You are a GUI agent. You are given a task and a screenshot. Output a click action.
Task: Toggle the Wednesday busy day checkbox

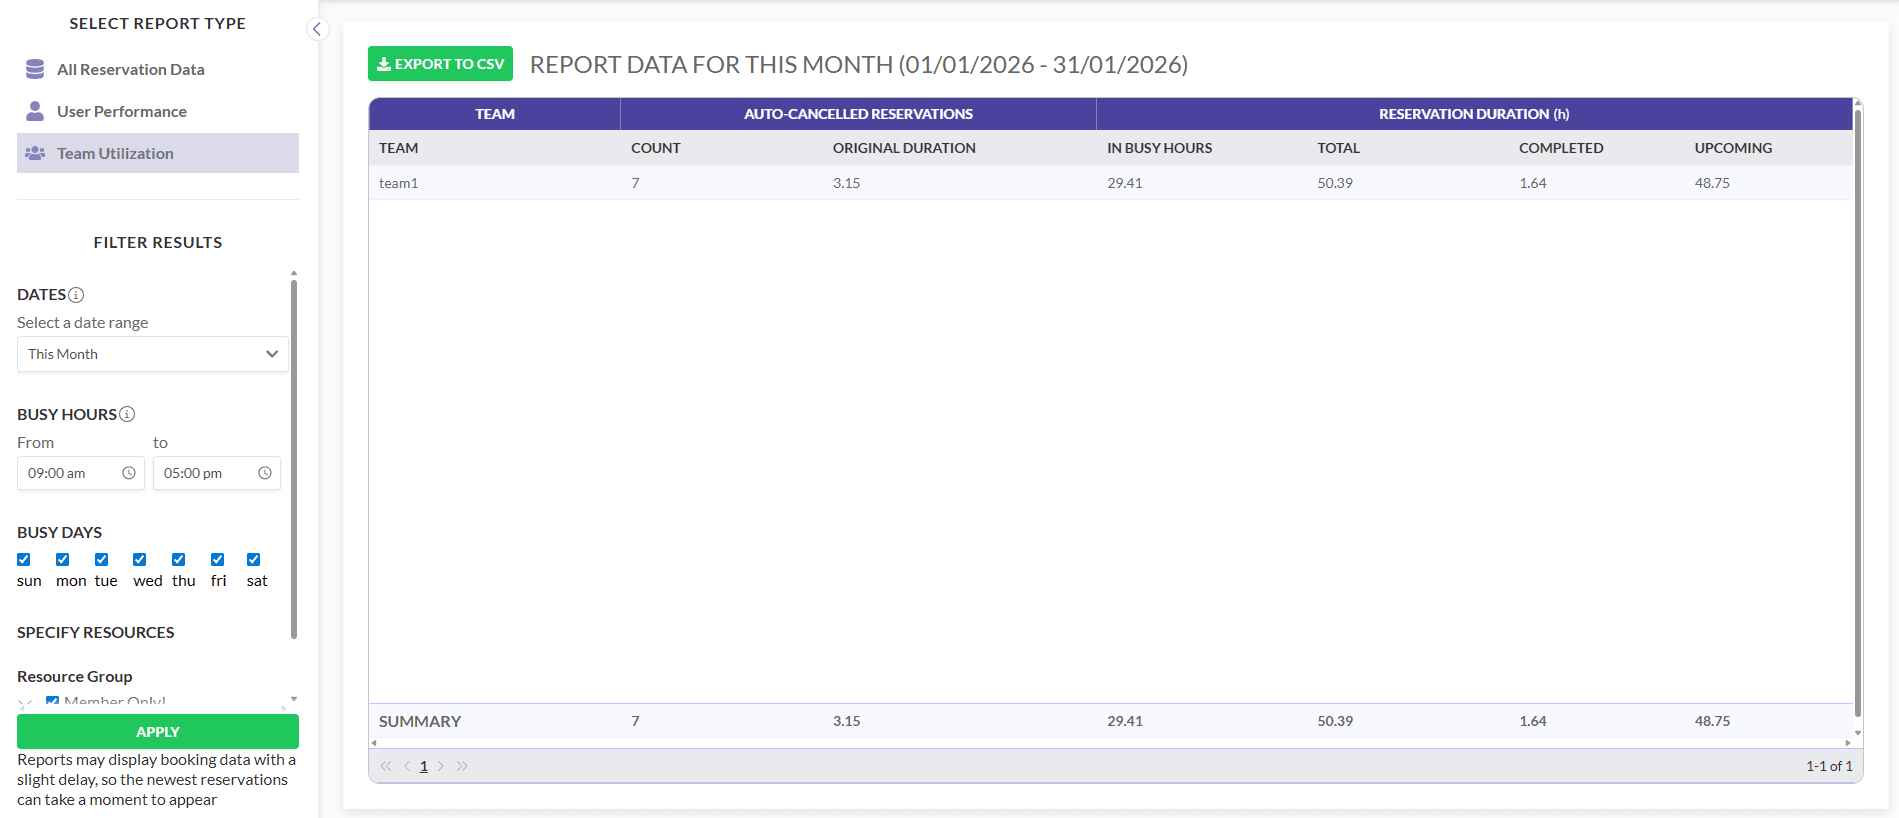(x=140, y=560)
